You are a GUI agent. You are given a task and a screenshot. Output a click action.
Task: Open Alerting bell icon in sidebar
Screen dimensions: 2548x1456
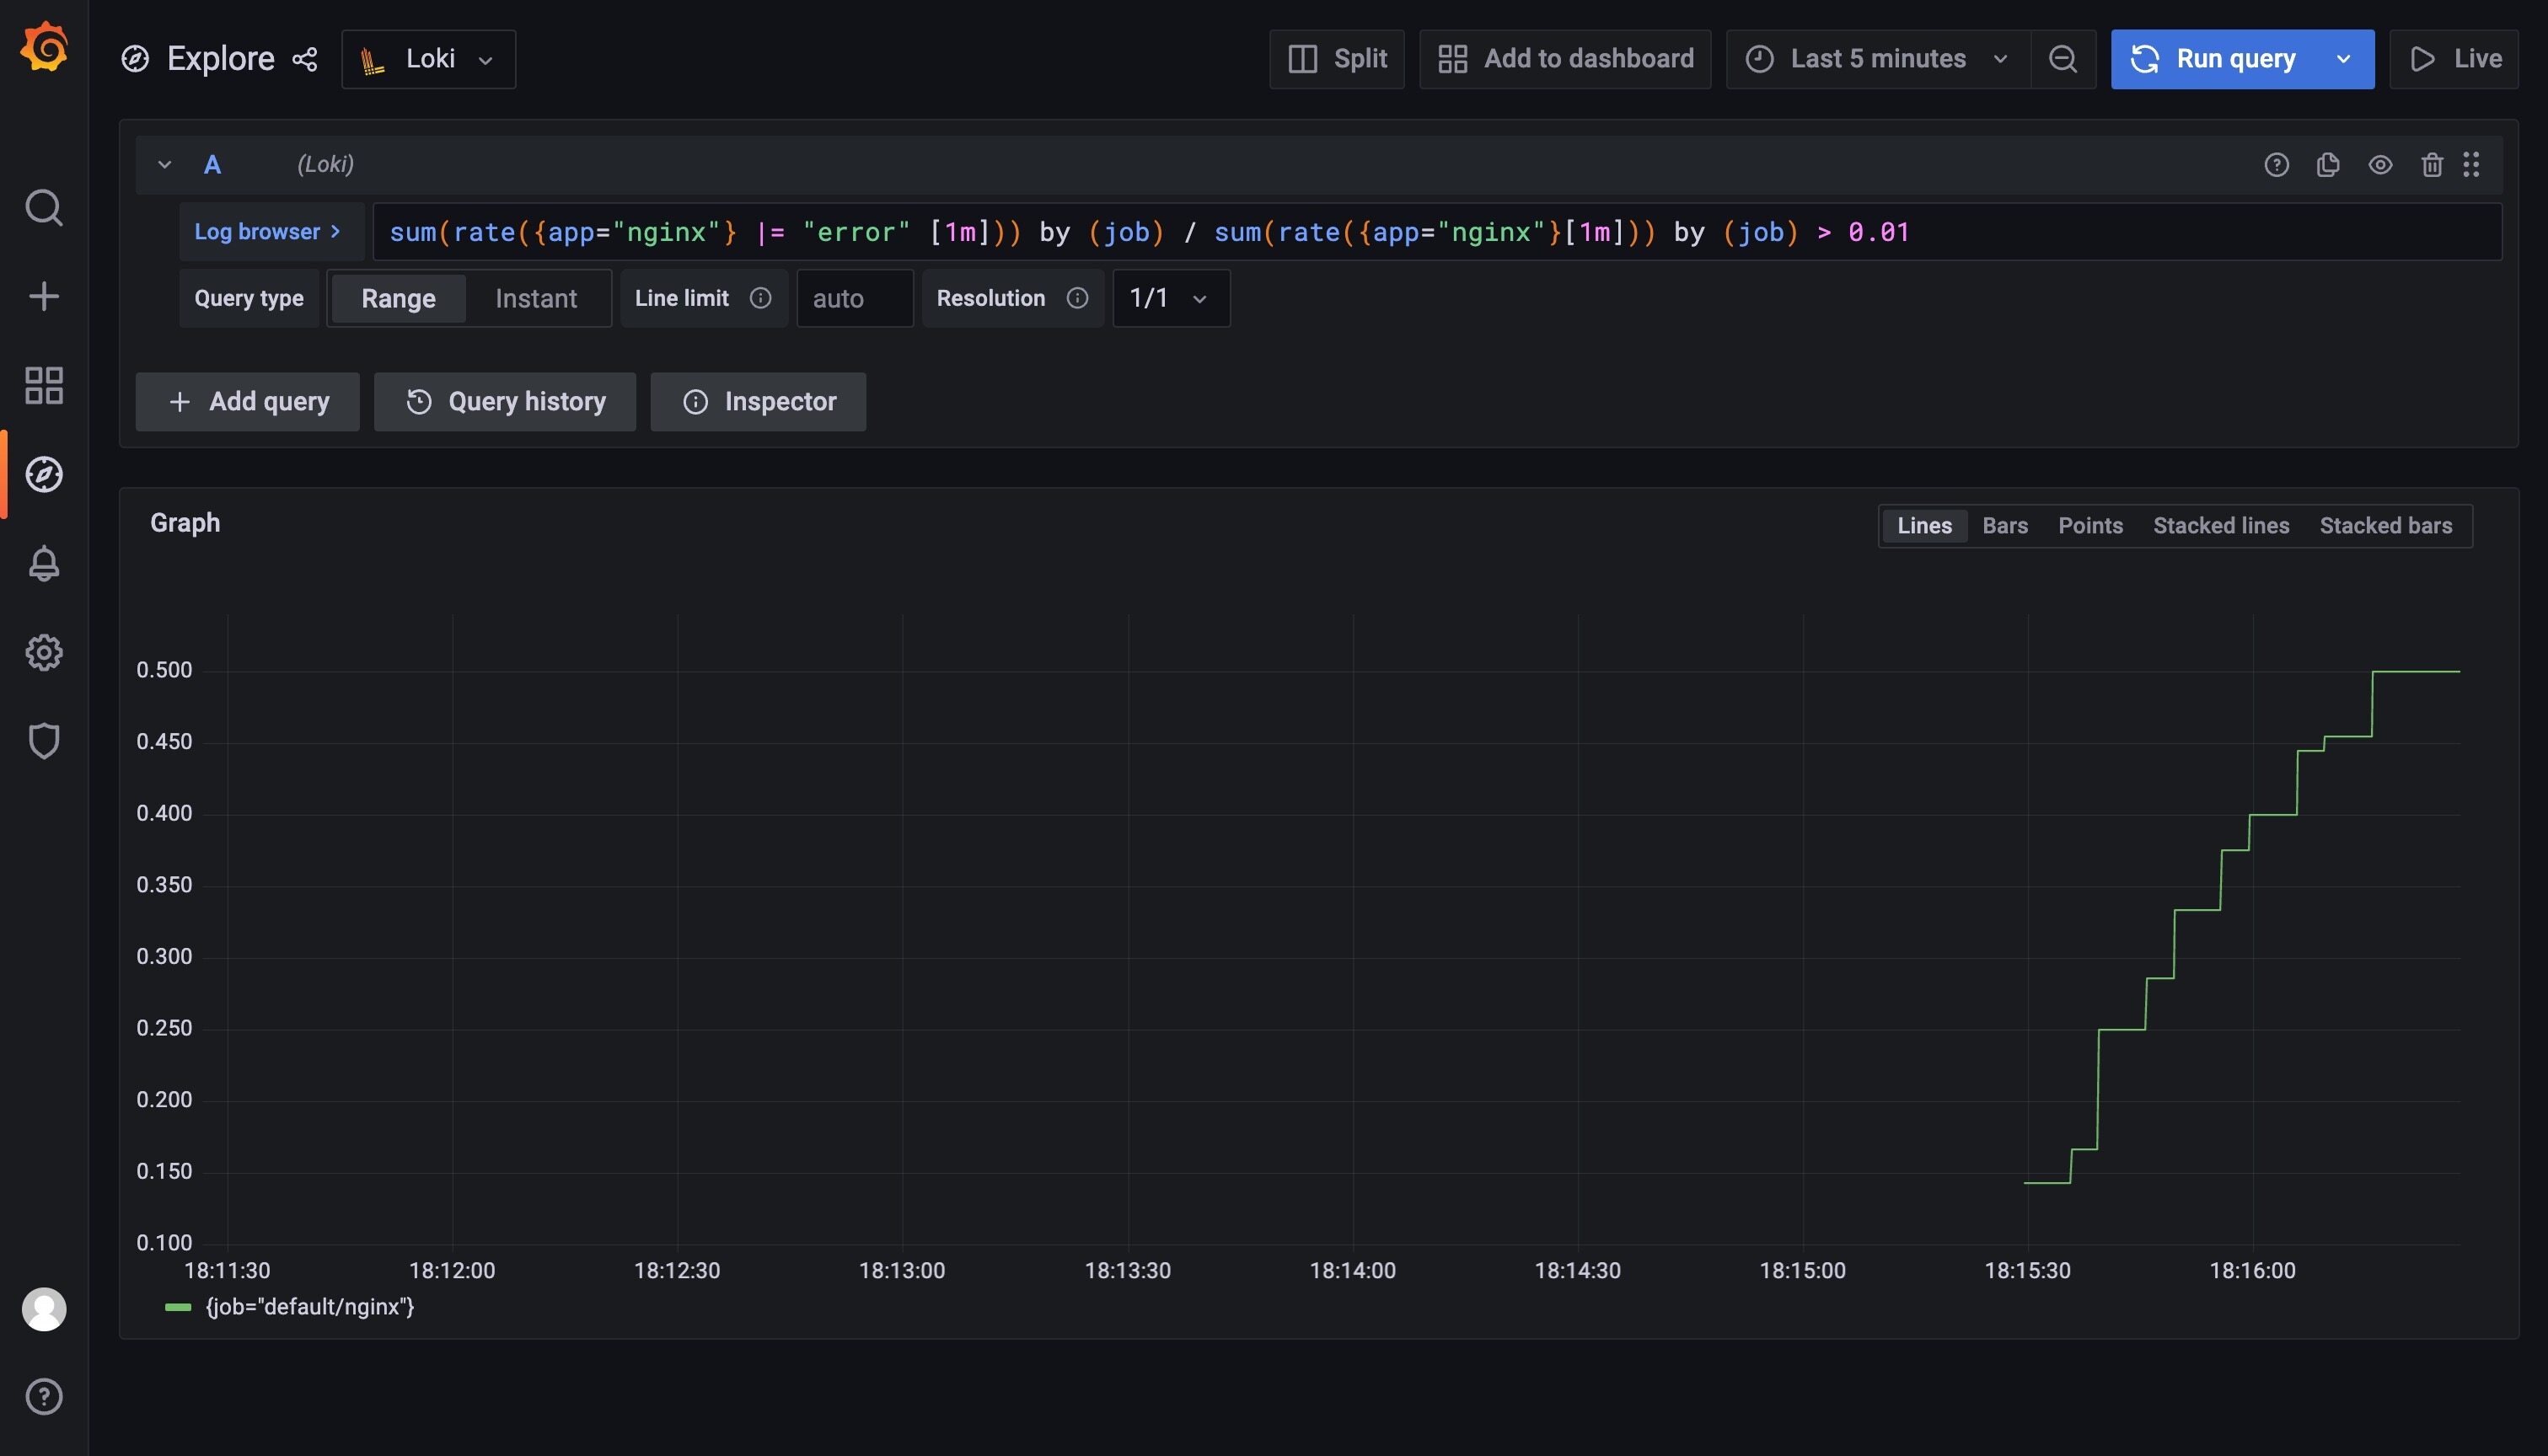click(44, 563)
